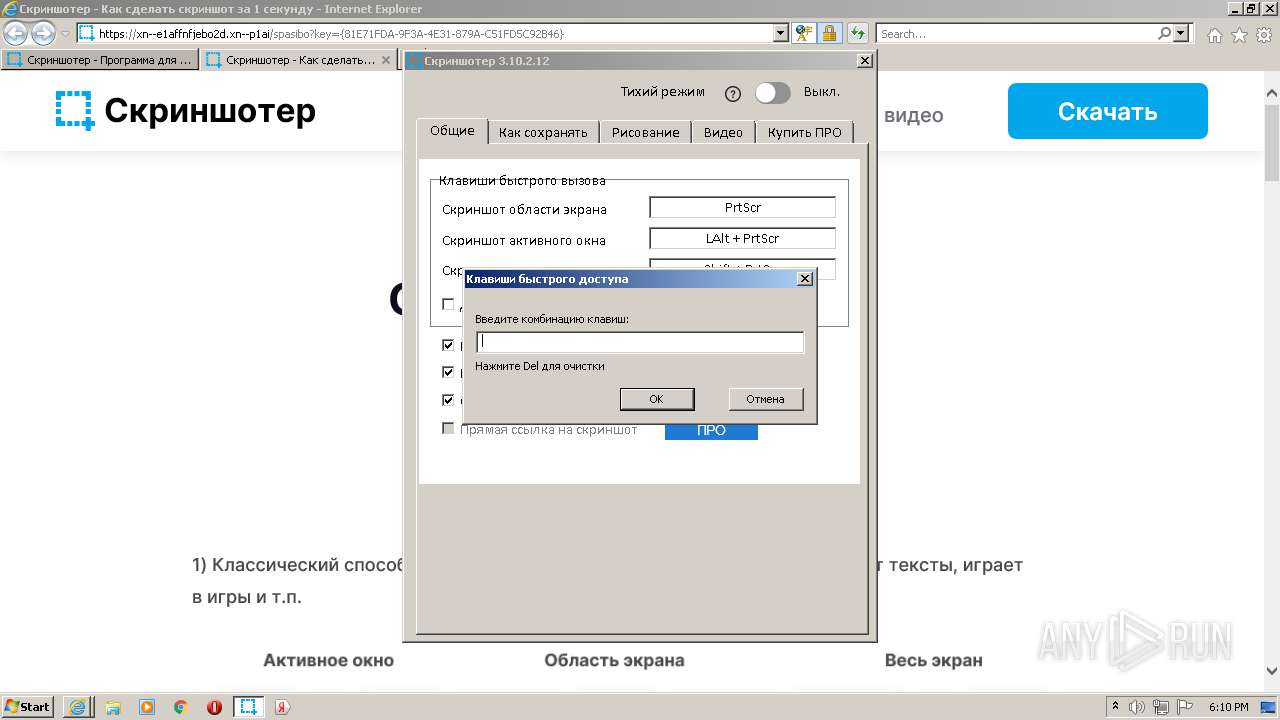Close the Скриншотер settings window
The width and height of the screenshot is (1280, 720).
(865, 61)
